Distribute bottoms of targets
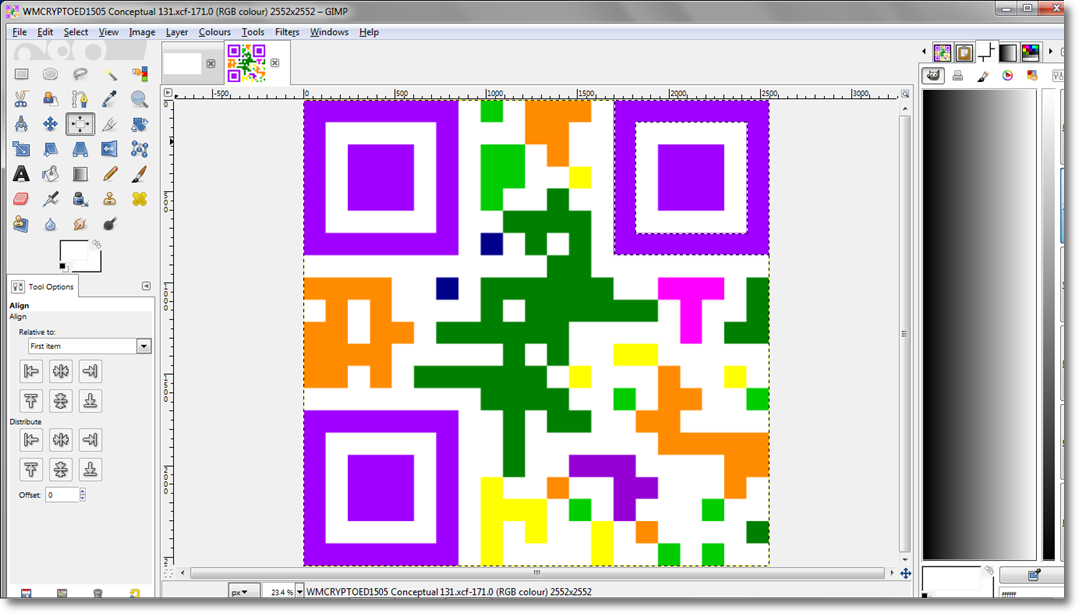 point(90,469)
